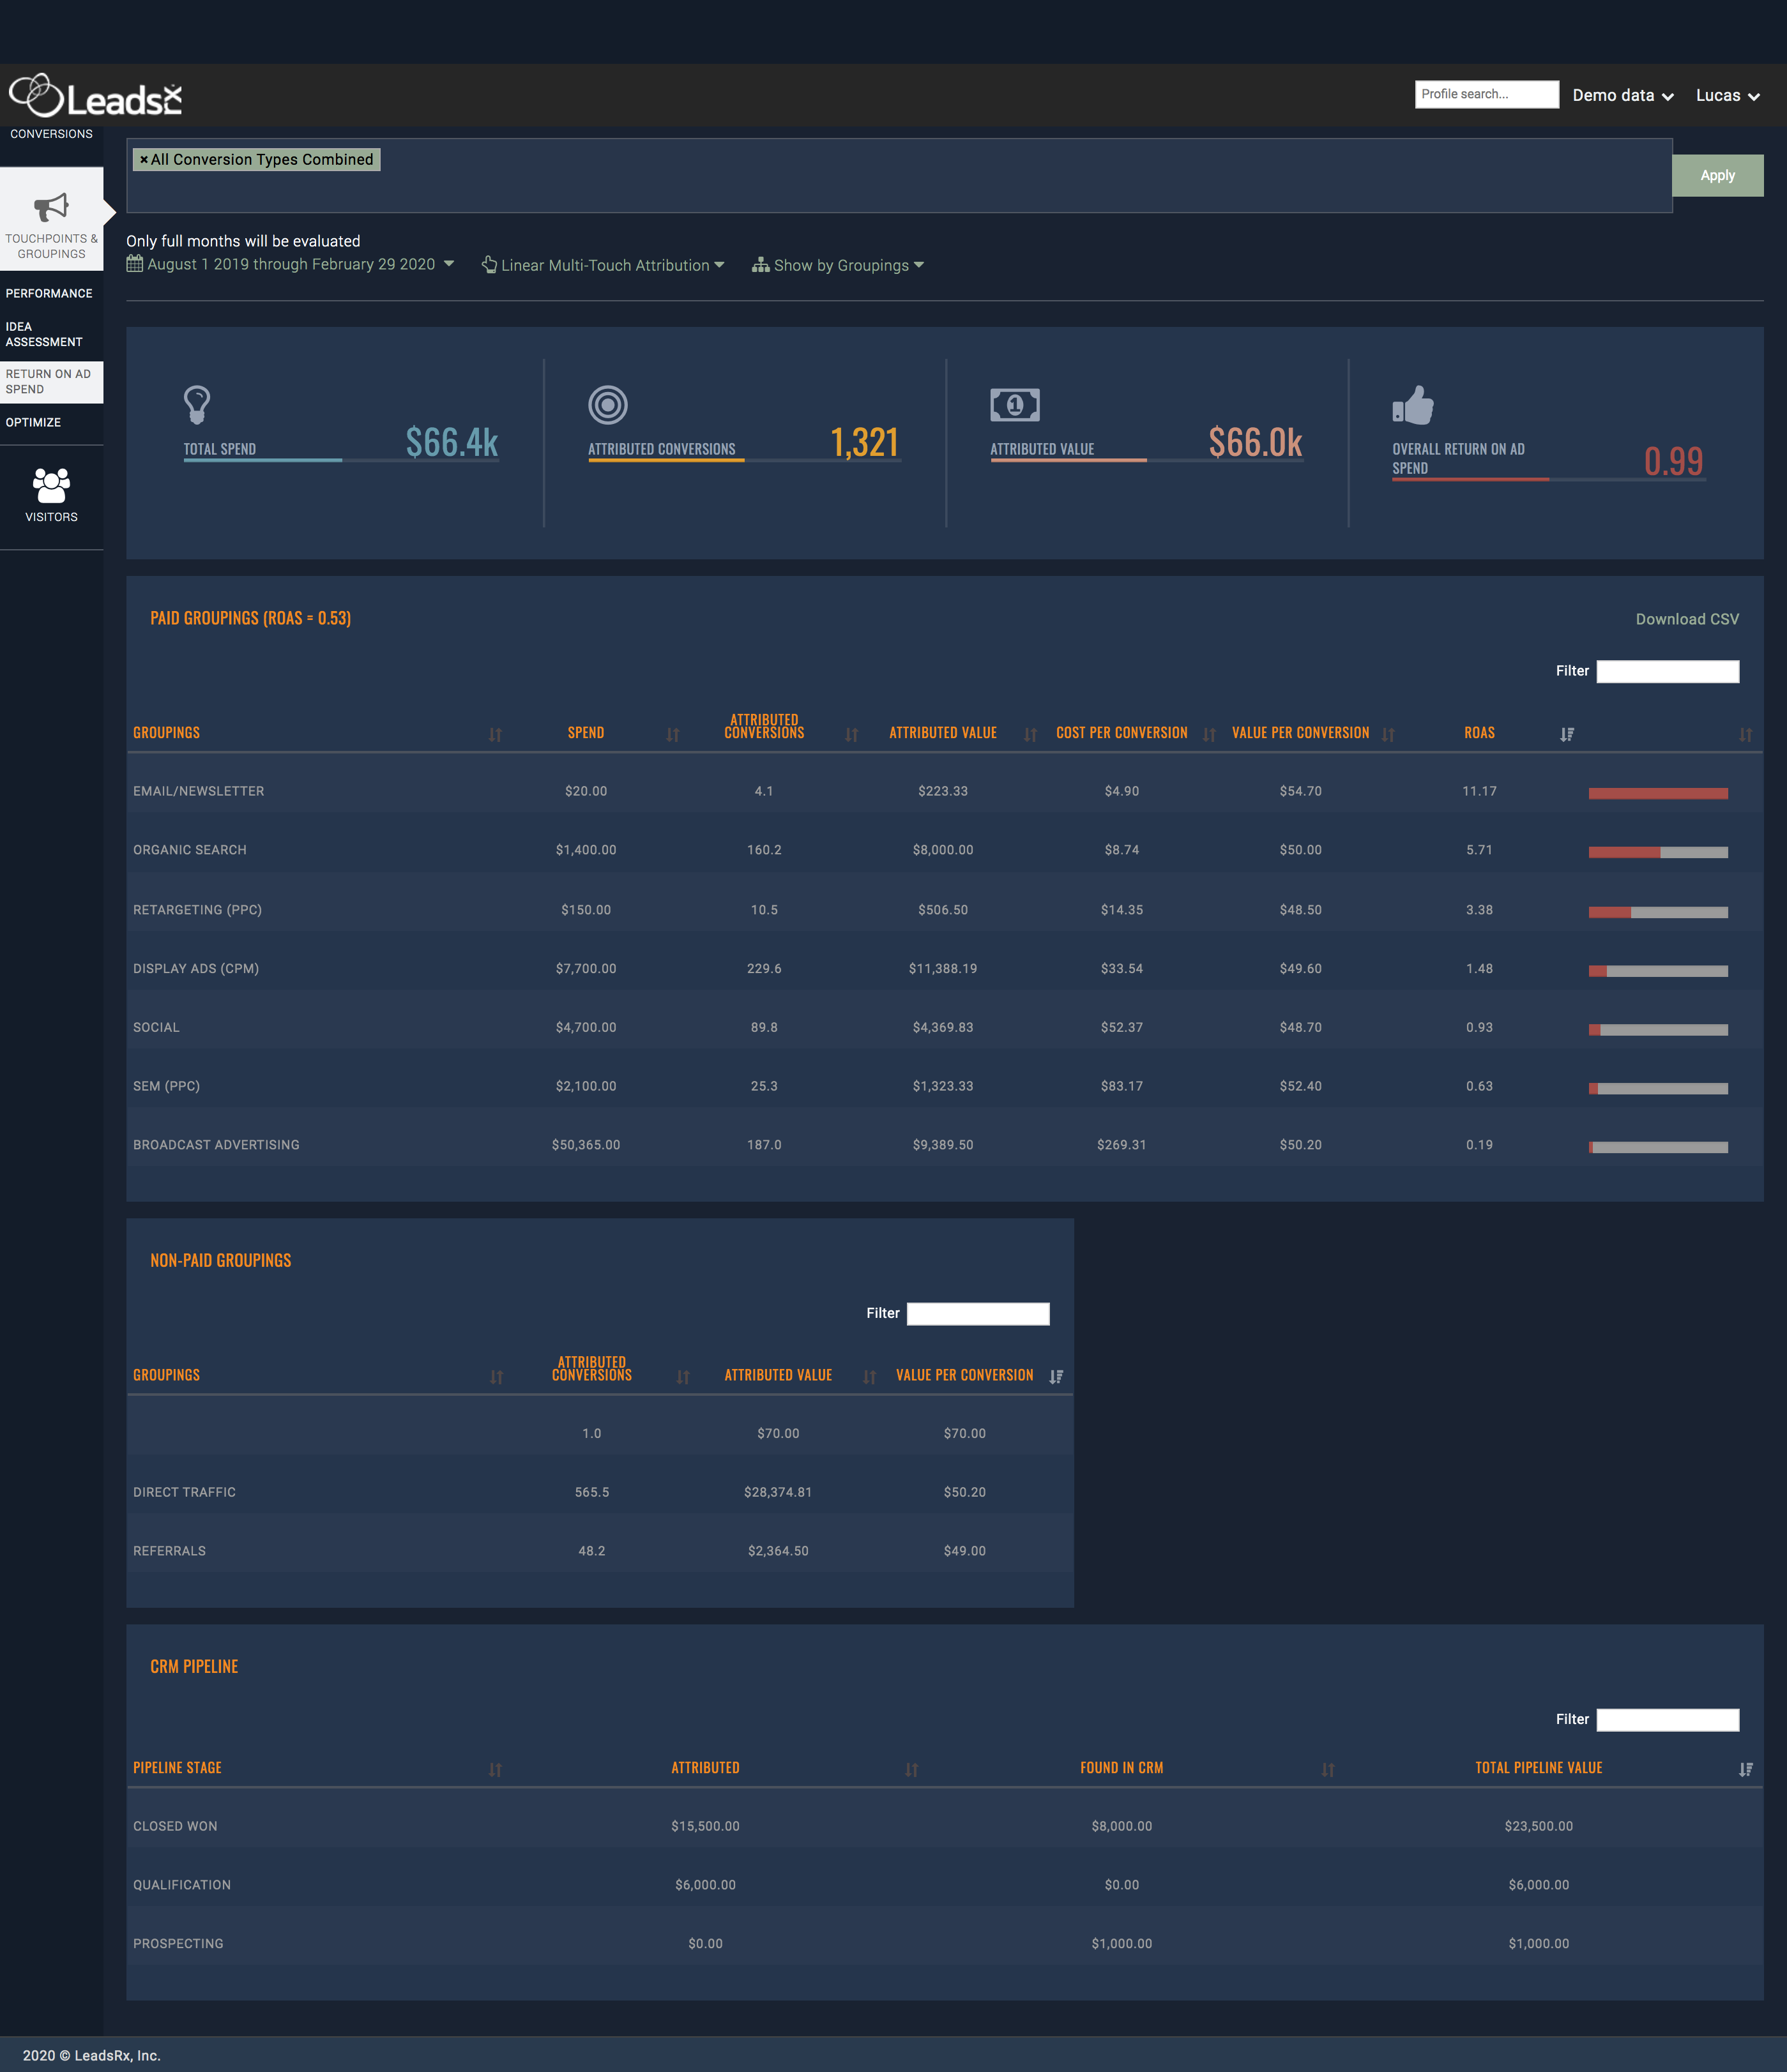Sort CRM pipeline by Found in CRM
Viewport: 1787px width, 2072px height.
1328,1770
